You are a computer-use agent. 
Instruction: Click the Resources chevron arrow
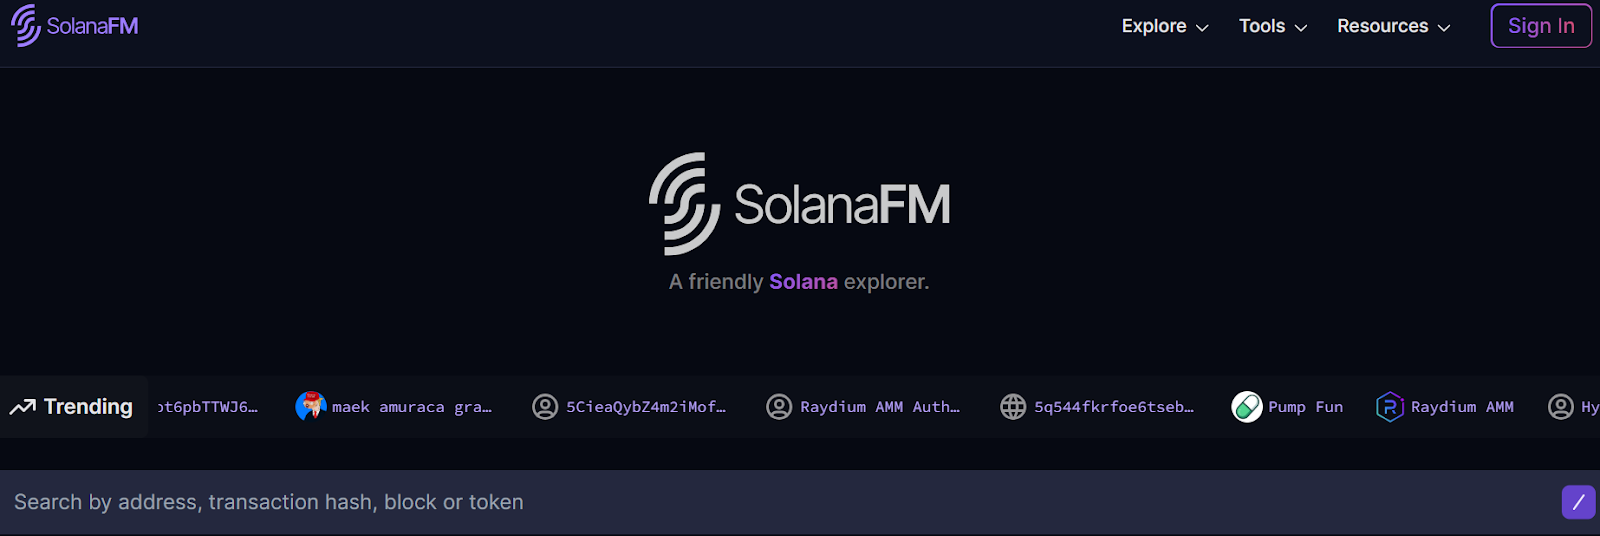tap(1444, 28)
